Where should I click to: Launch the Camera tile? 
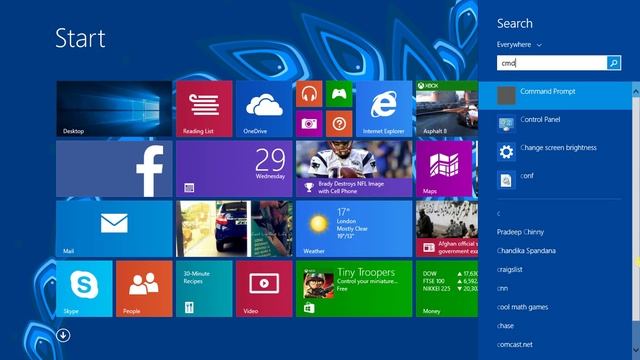pos(309,124)
